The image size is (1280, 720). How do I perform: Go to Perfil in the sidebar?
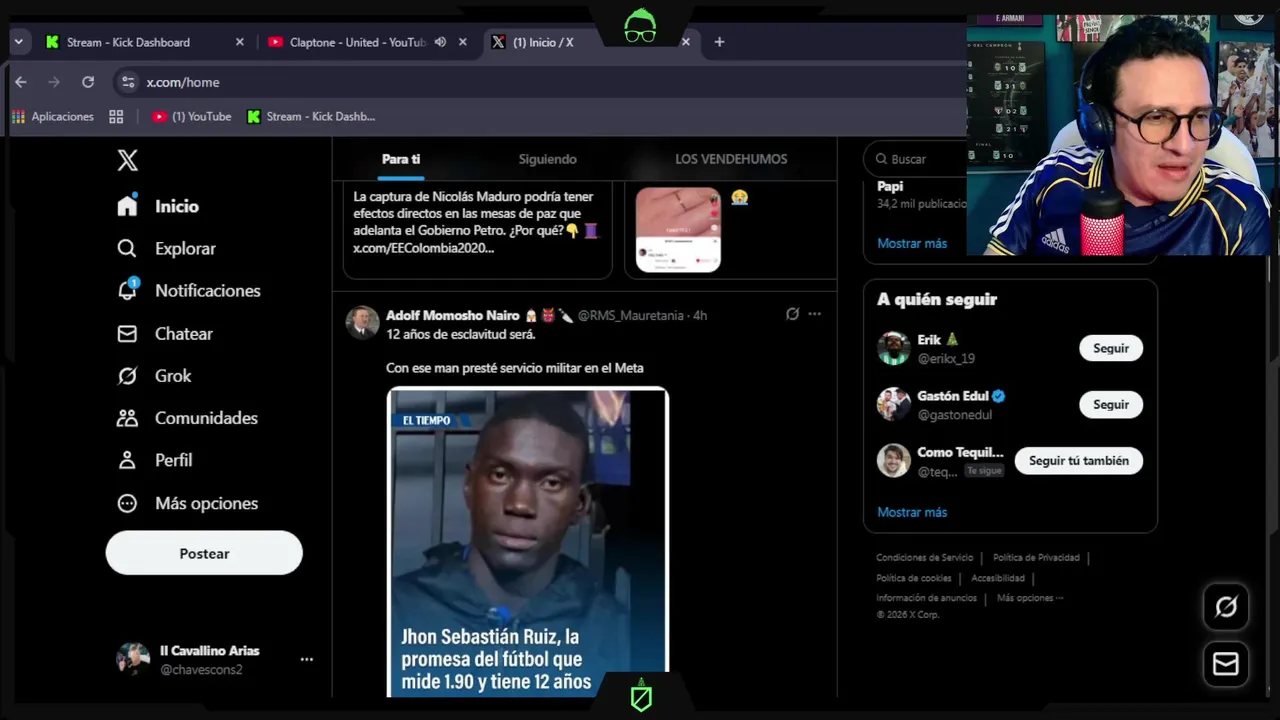154,460
